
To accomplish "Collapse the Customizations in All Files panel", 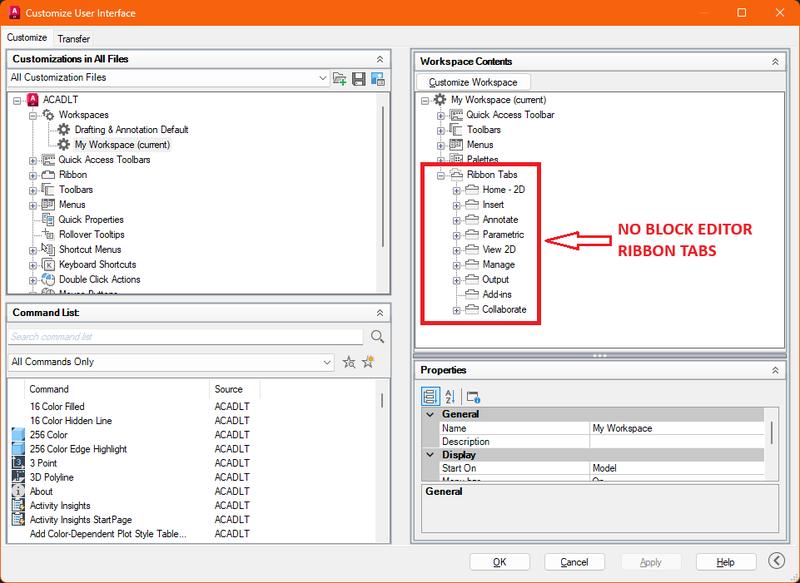I will [380, 59].
